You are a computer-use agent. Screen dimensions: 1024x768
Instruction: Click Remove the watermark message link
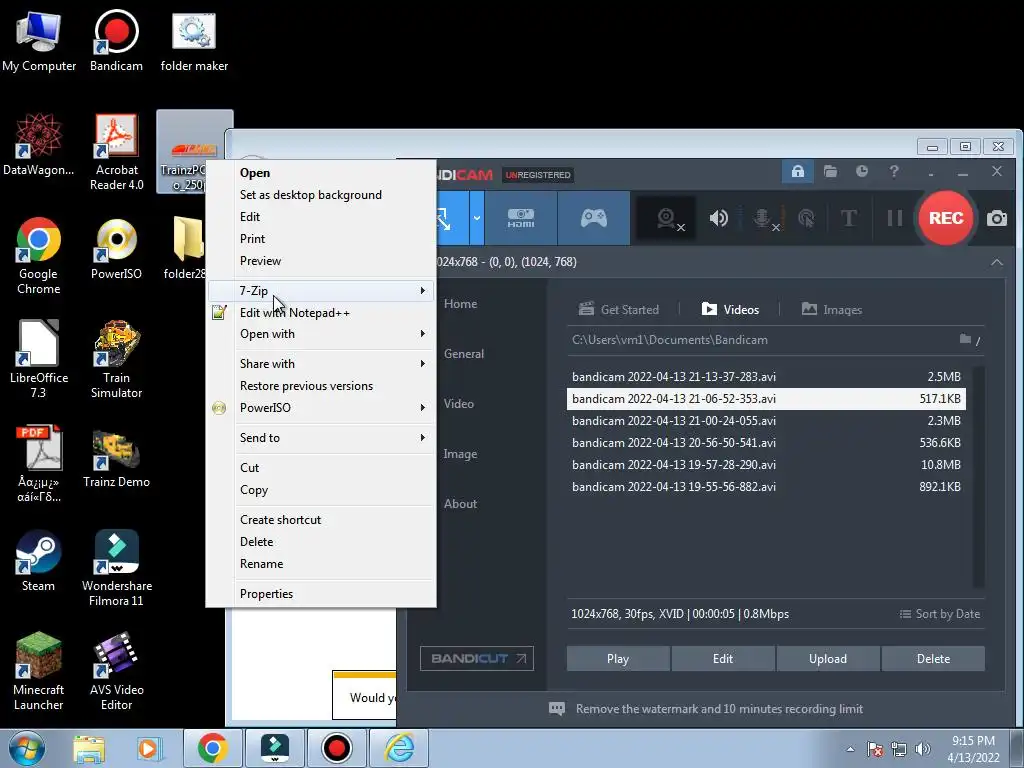point(719,709)
